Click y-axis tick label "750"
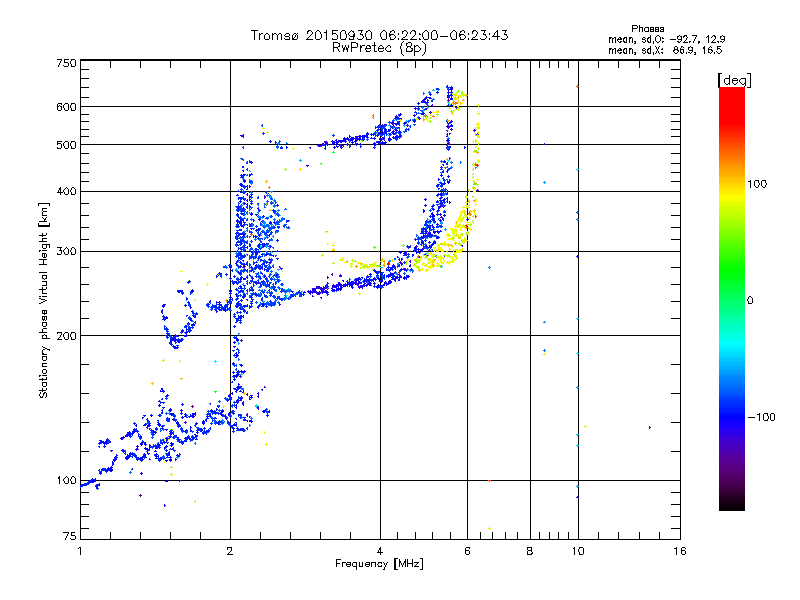 point(66,63)
